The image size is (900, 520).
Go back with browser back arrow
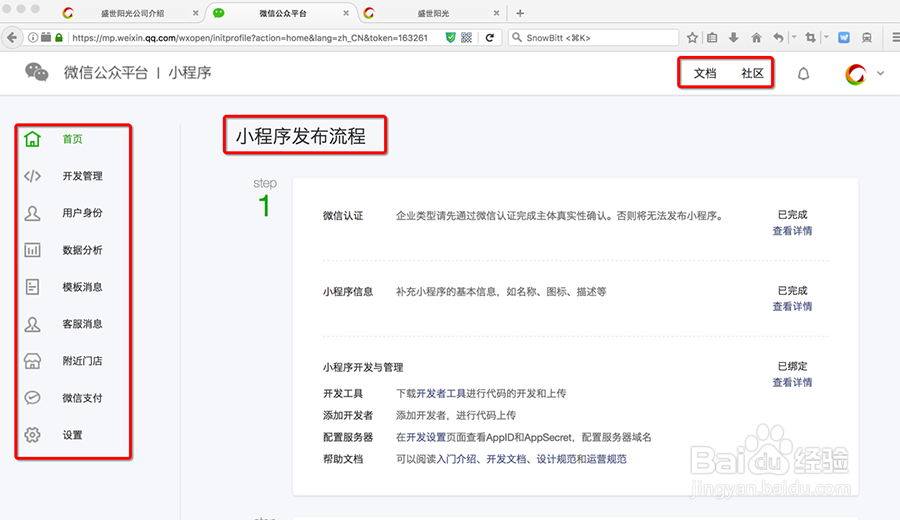click(x=11, y=38)
